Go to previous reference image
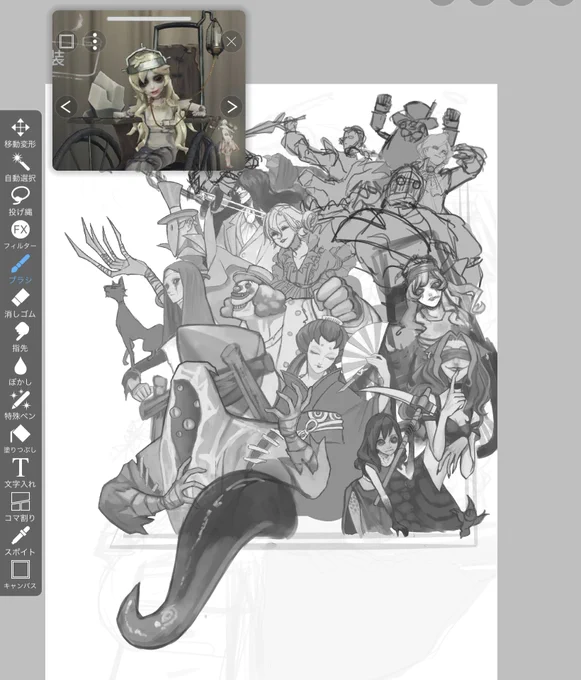The width and height of the screenshot is (581, 680). point(66,107)
